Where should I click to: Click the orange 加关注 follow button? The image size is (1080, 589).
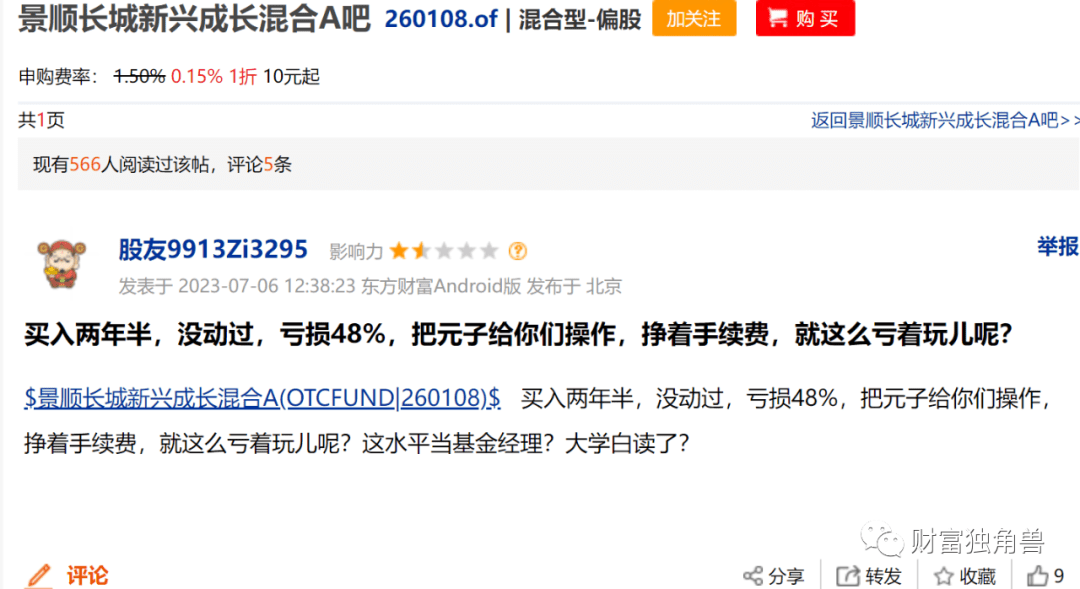click(x=694, y=18)
